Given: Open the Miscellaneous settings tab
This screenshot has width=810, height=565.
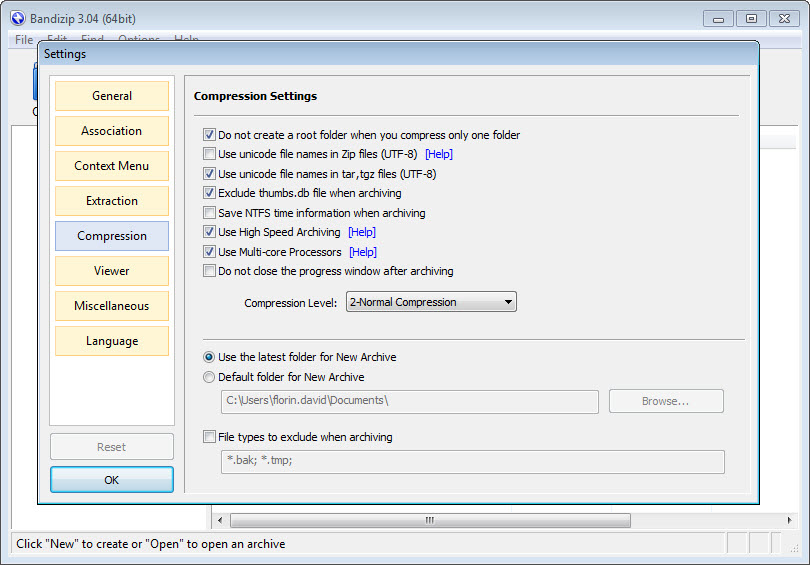Looking at the screenshot, I should pyautogui.click(x=112, y=306).
